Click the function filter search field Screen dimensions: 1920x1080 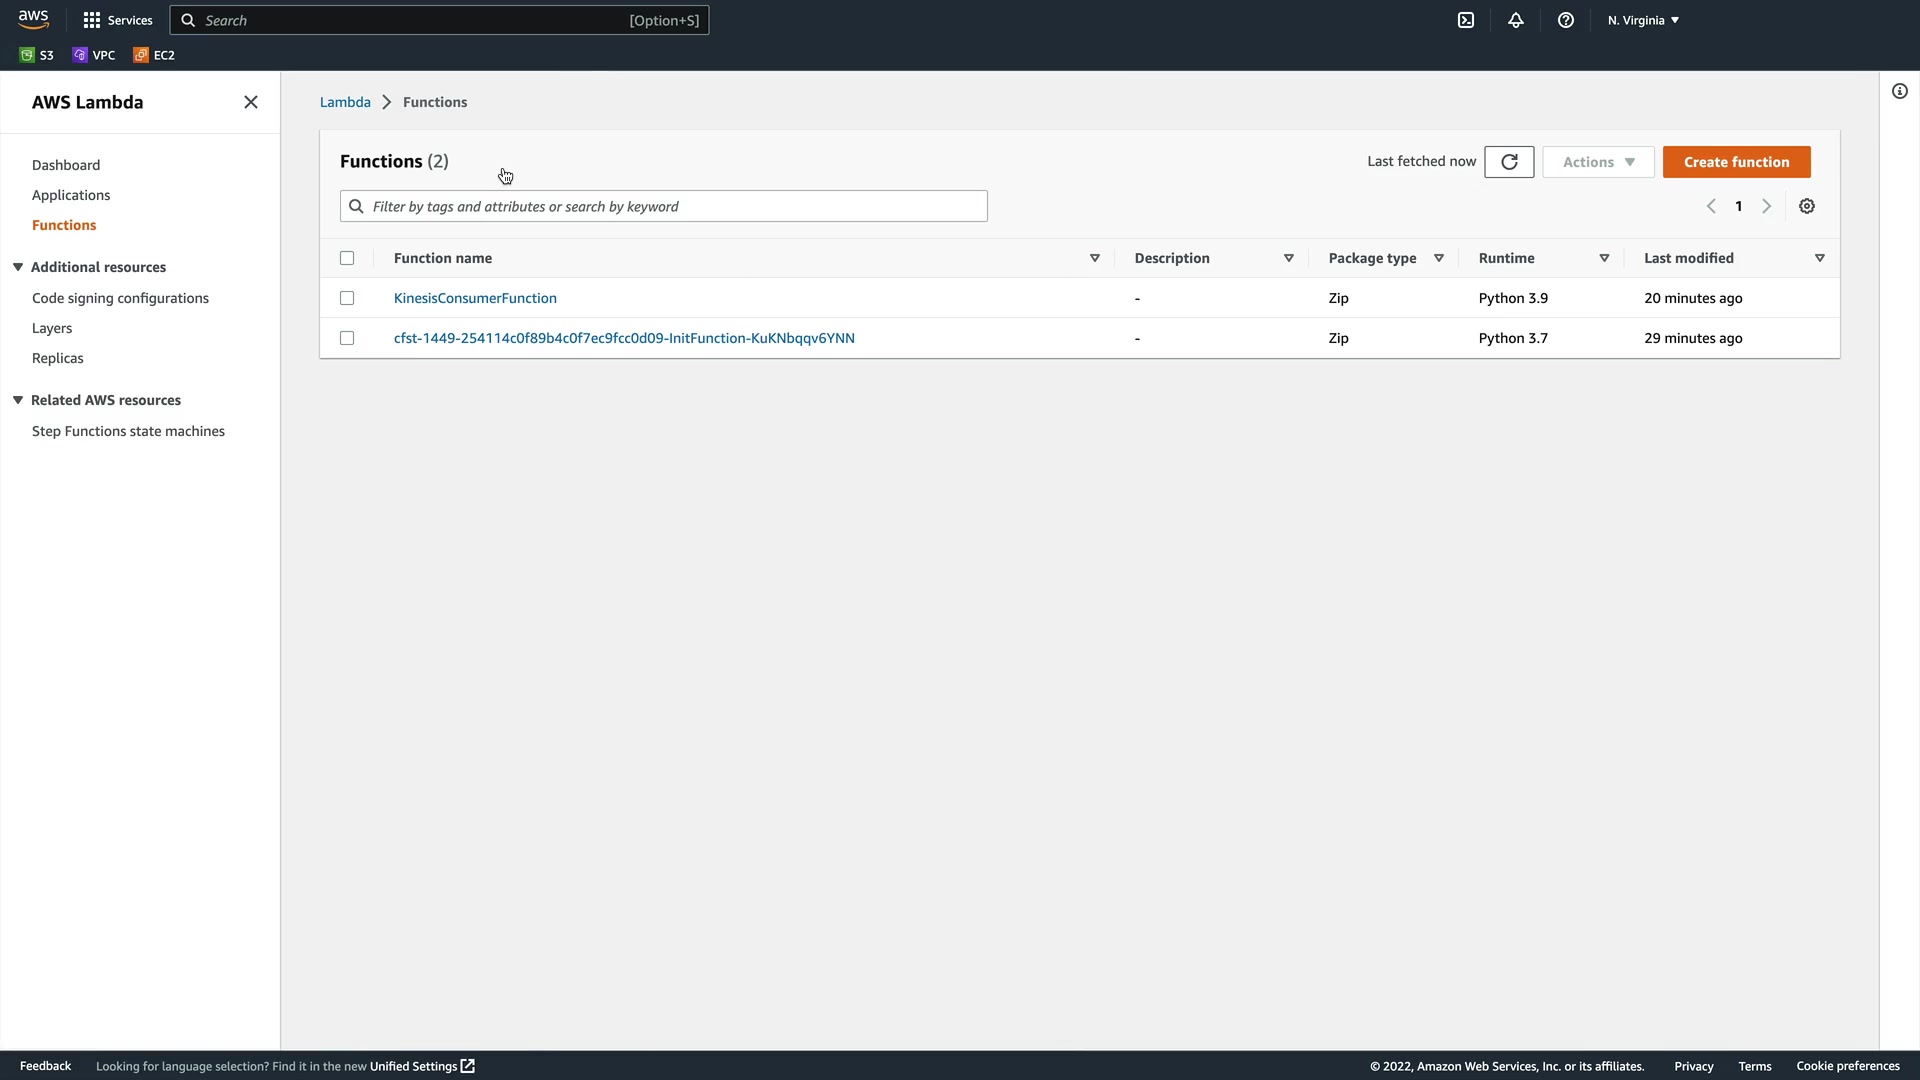click(x=664, y=206)
